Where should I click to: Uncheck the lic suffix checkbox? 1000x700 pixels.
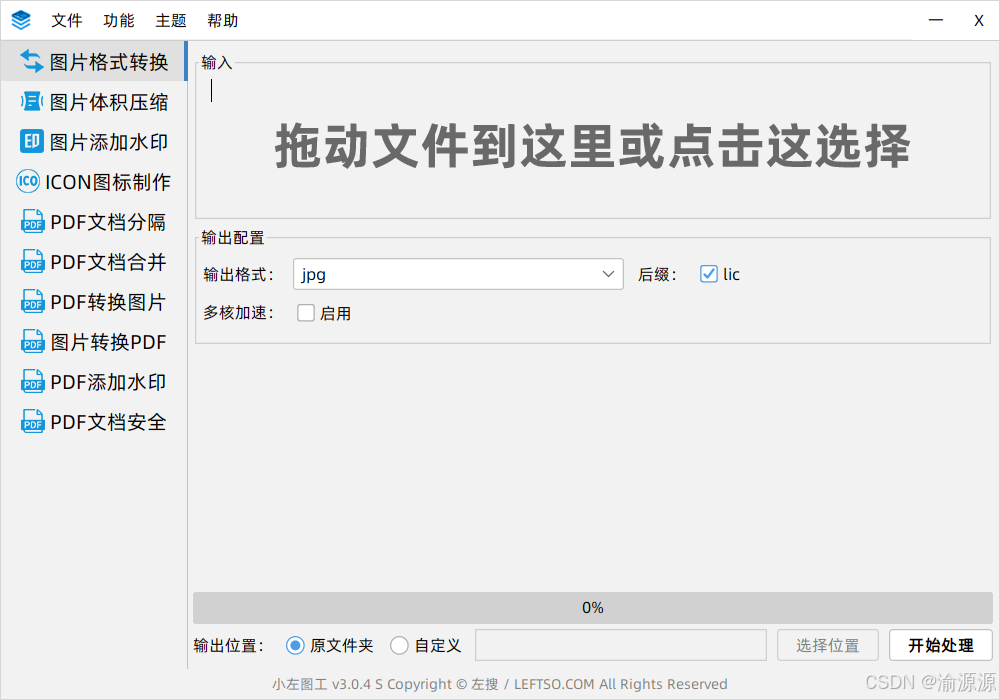(709, 273)
